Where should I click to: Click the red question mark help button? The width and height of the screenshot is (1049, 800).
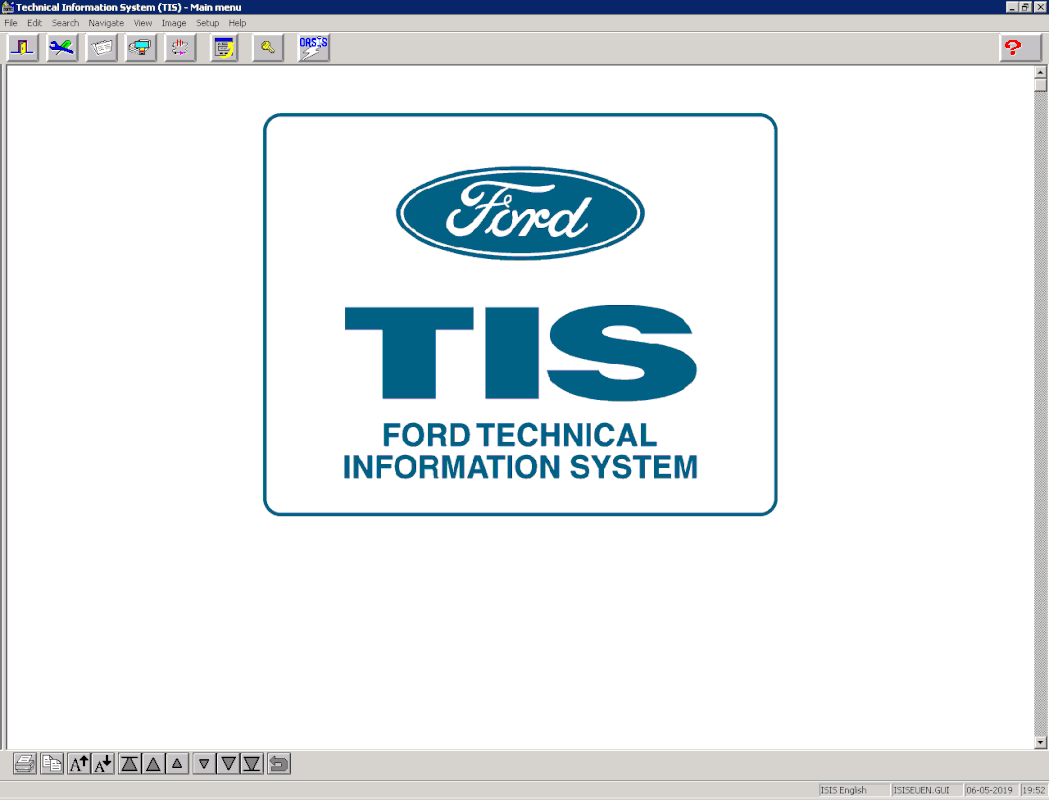[1020, 48]
